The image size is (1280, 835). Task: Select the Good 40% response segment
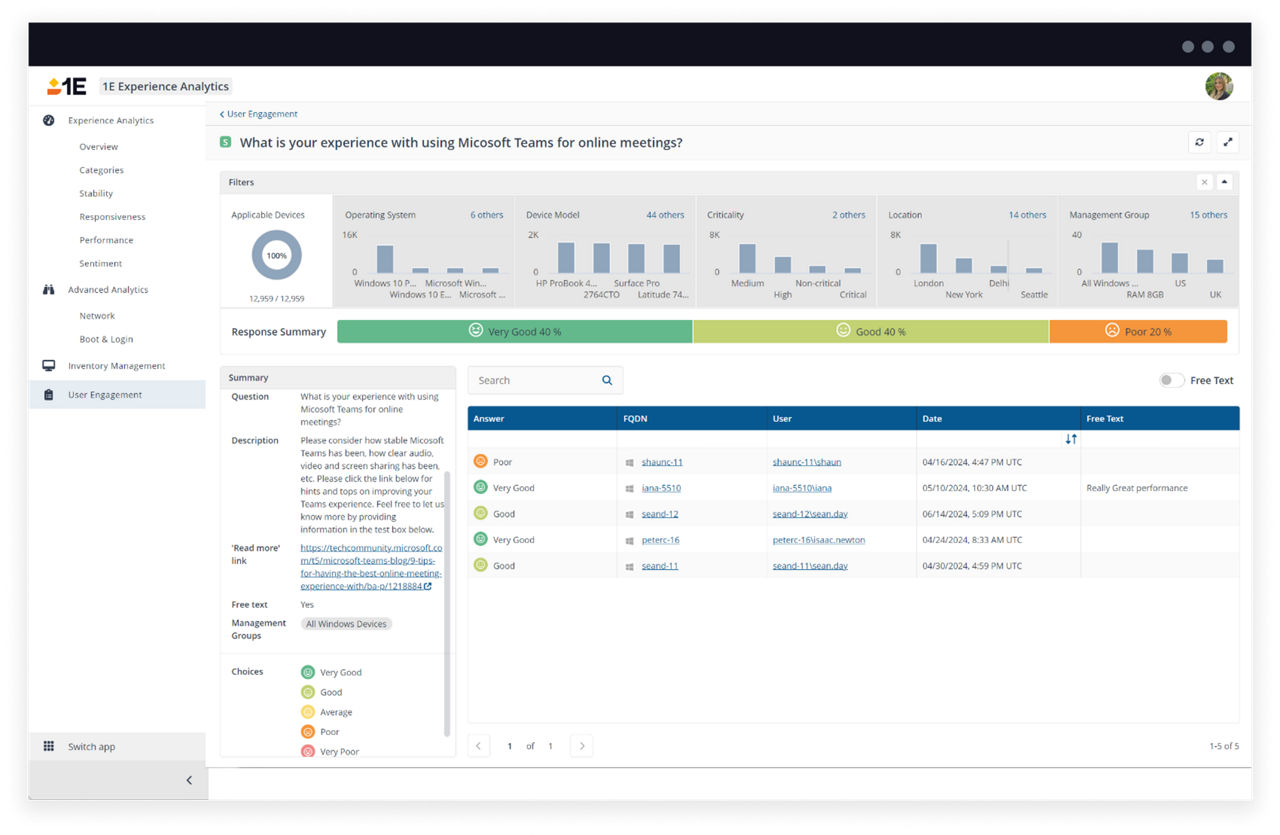(x=870, y=331)
